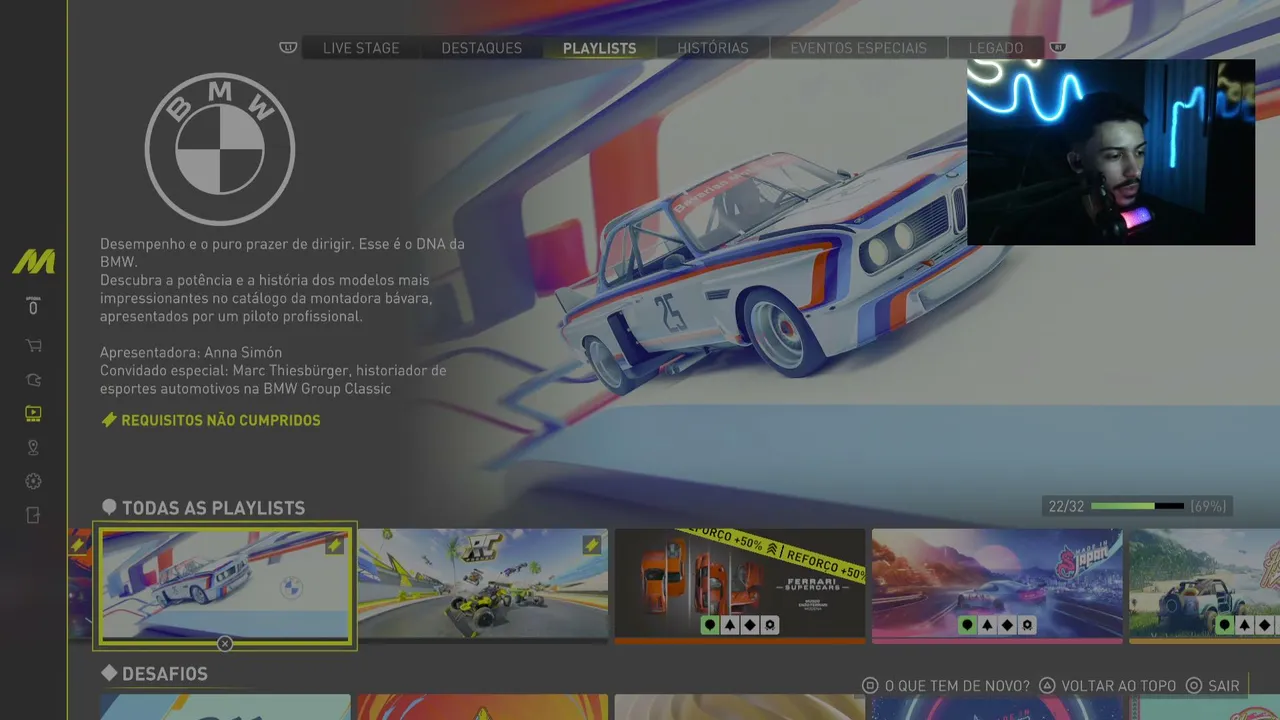This screenshot has width=1280, height=720.
Task: Click the L1 bumper icon before Live Stage
Action: (x=288, y=47)
